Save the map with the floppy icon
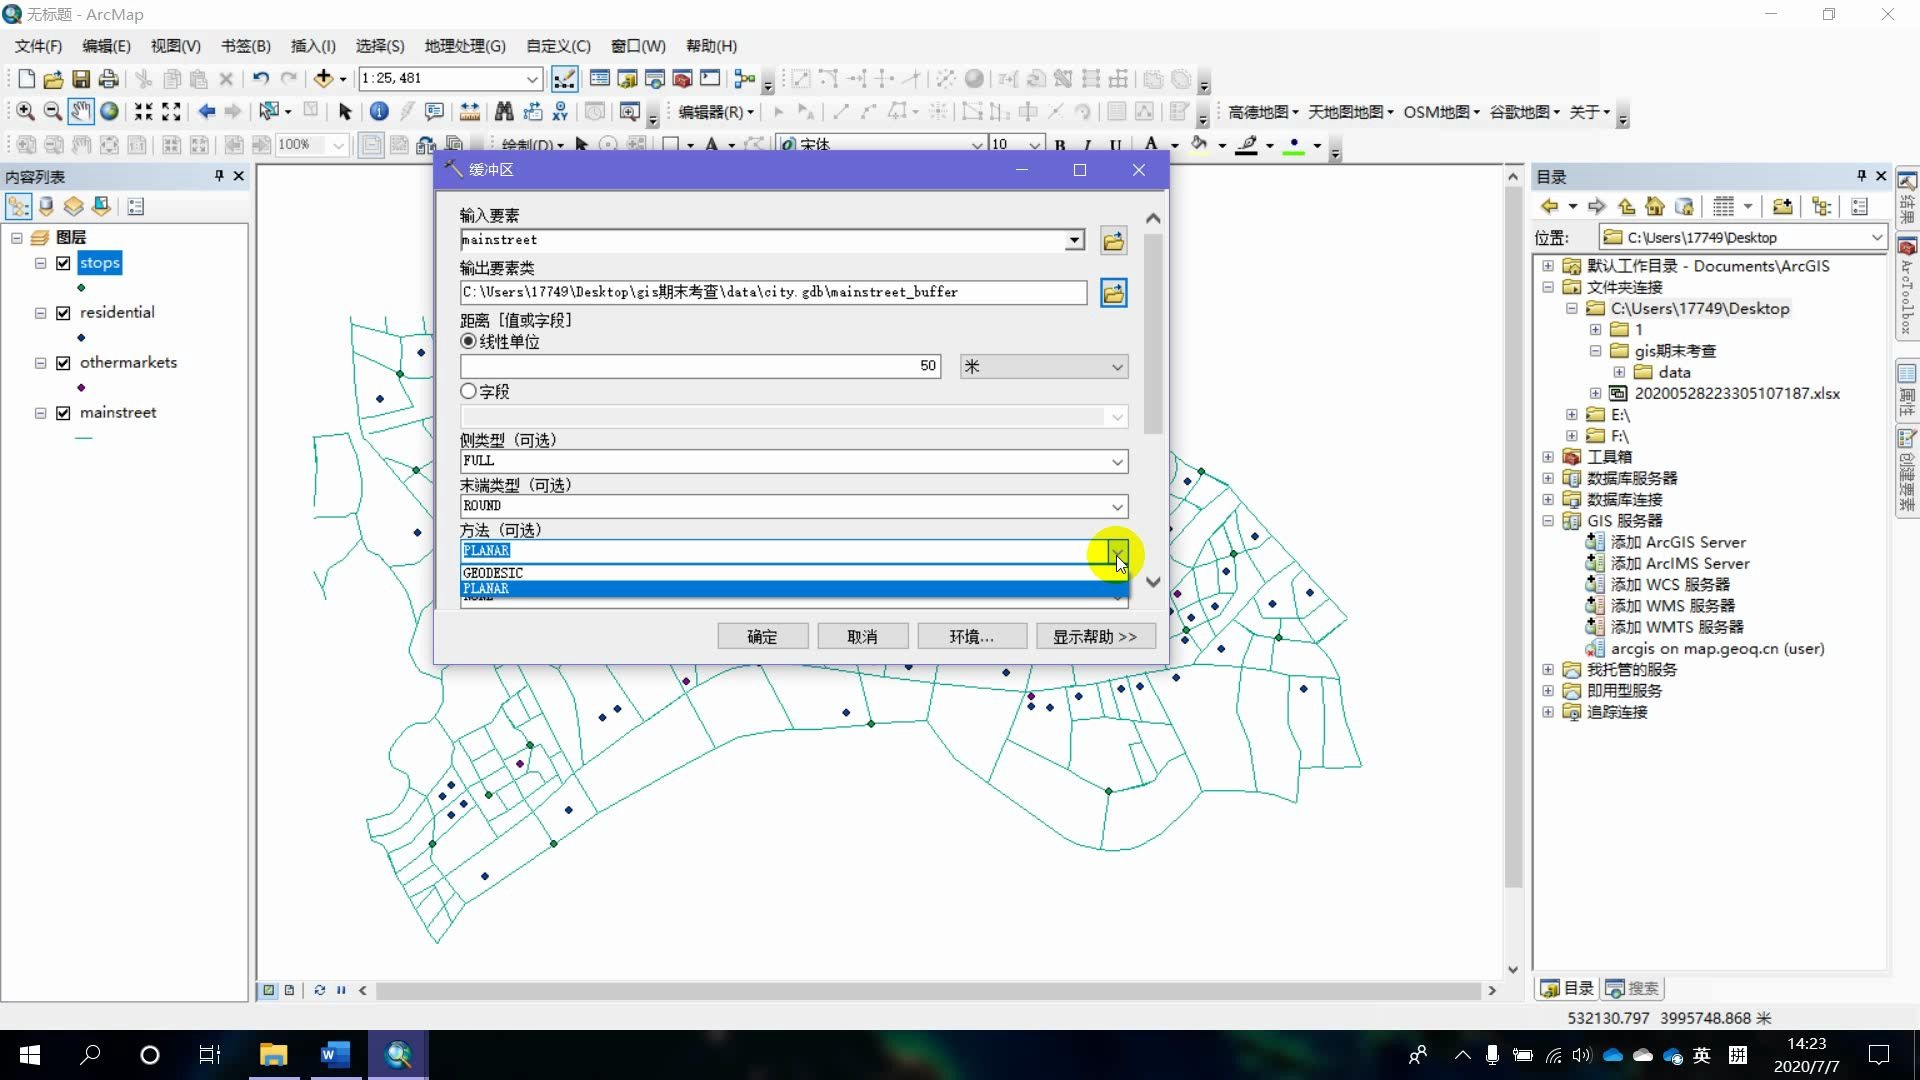 pos(81,79)
